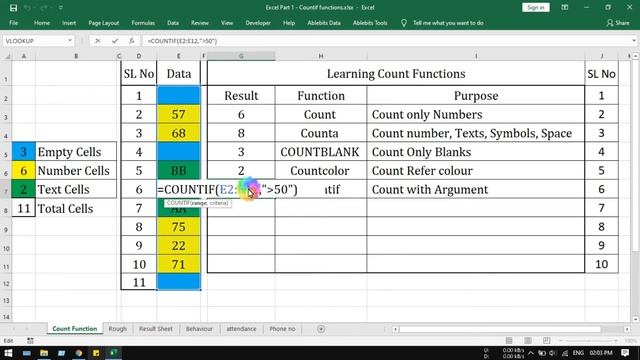
Task: Add a new sheet with the plus icon
Action: [321, 329]
